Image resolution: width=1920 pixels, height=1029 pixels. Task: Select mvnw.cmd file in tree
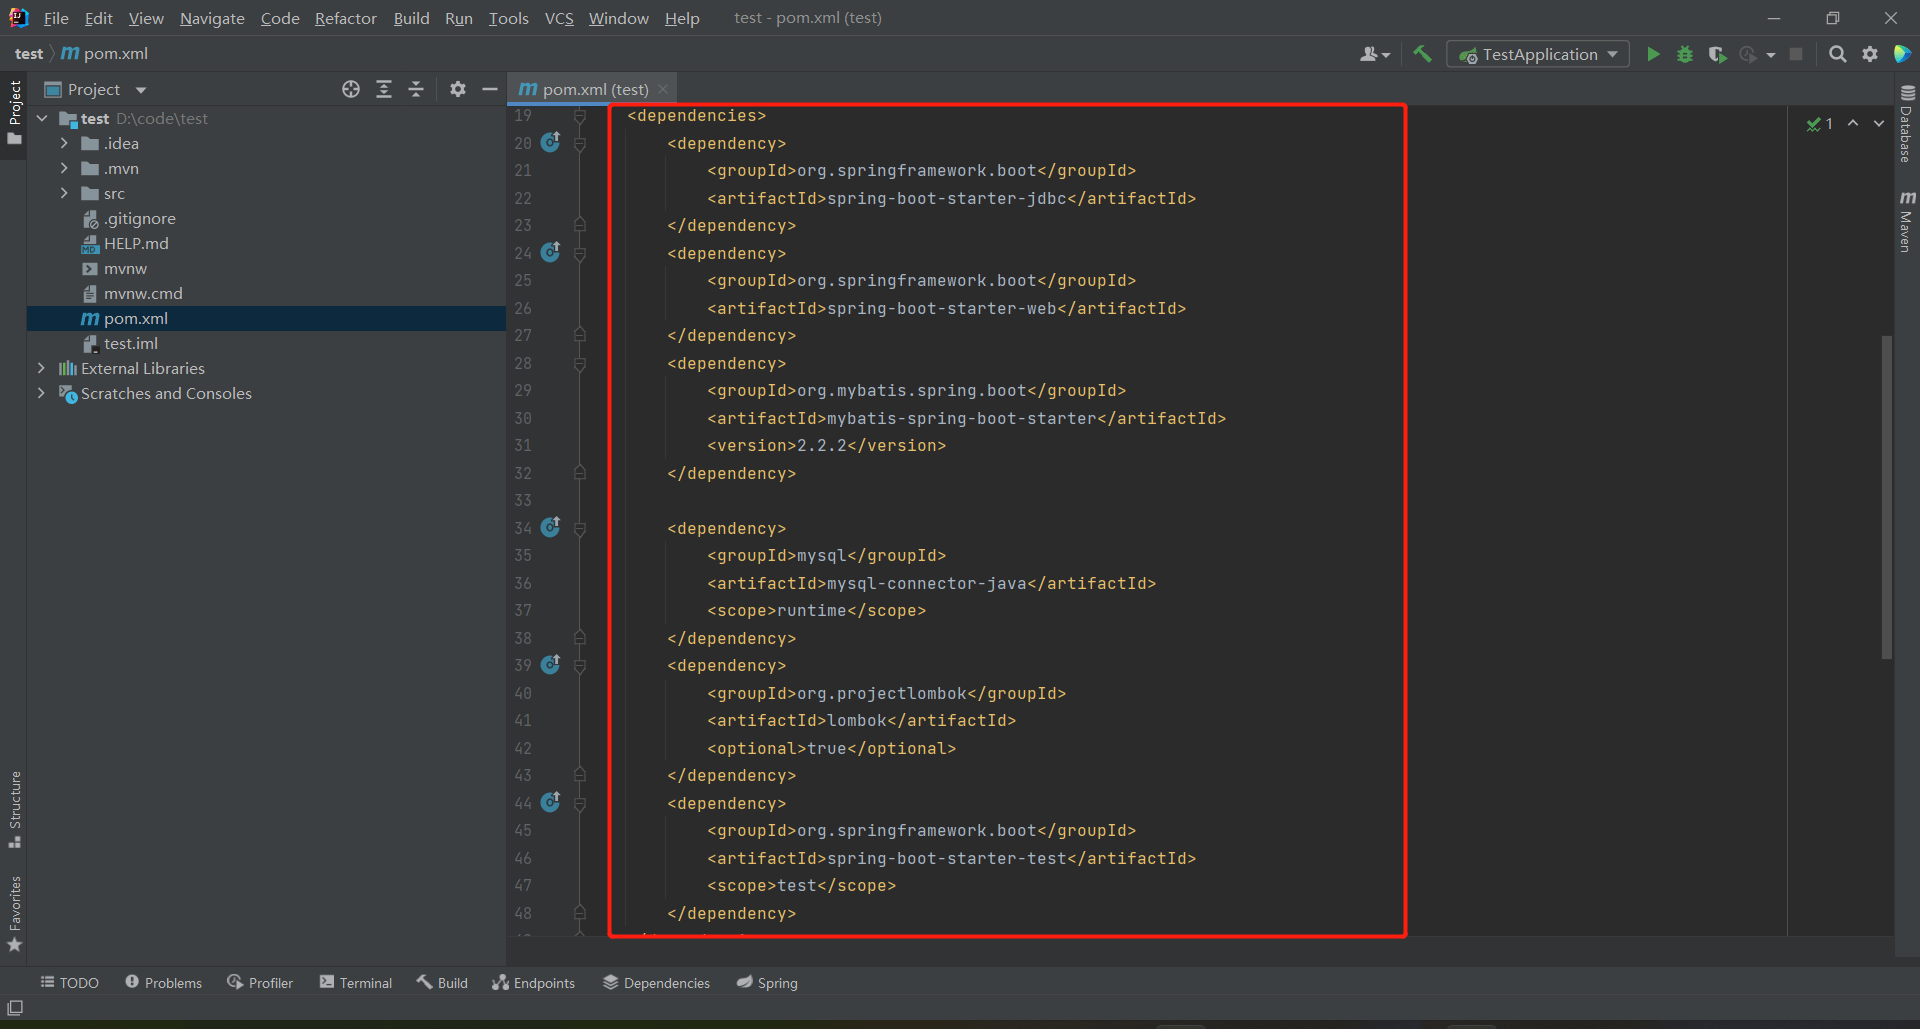[143, 293]
